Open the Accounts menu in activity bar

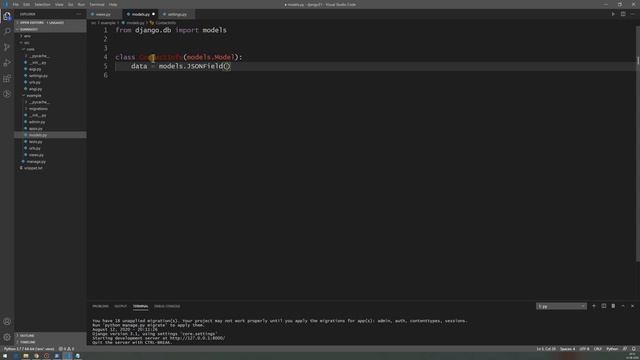tap(7, 322)
